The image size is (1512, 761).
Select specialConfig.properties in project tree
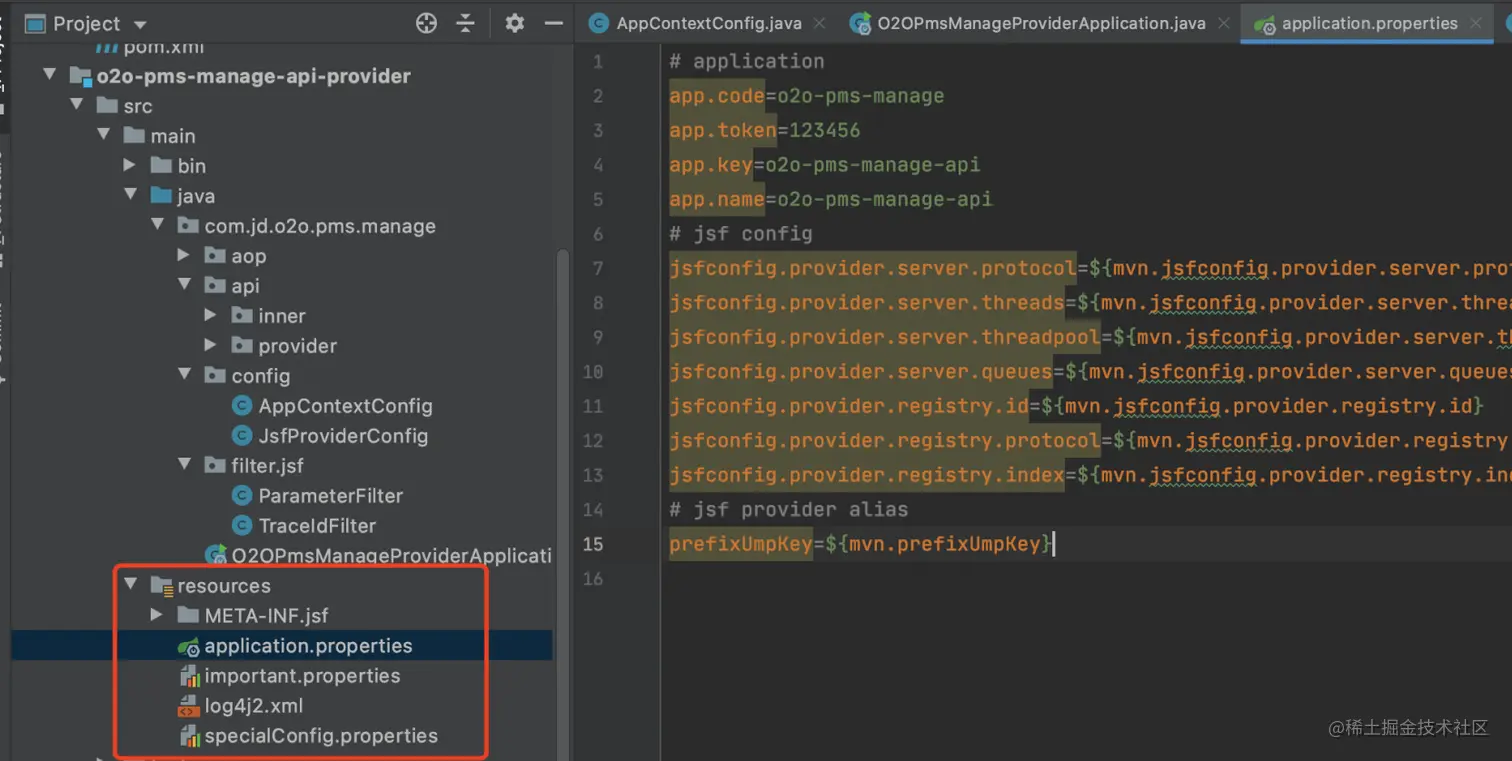tap(321, 736)
